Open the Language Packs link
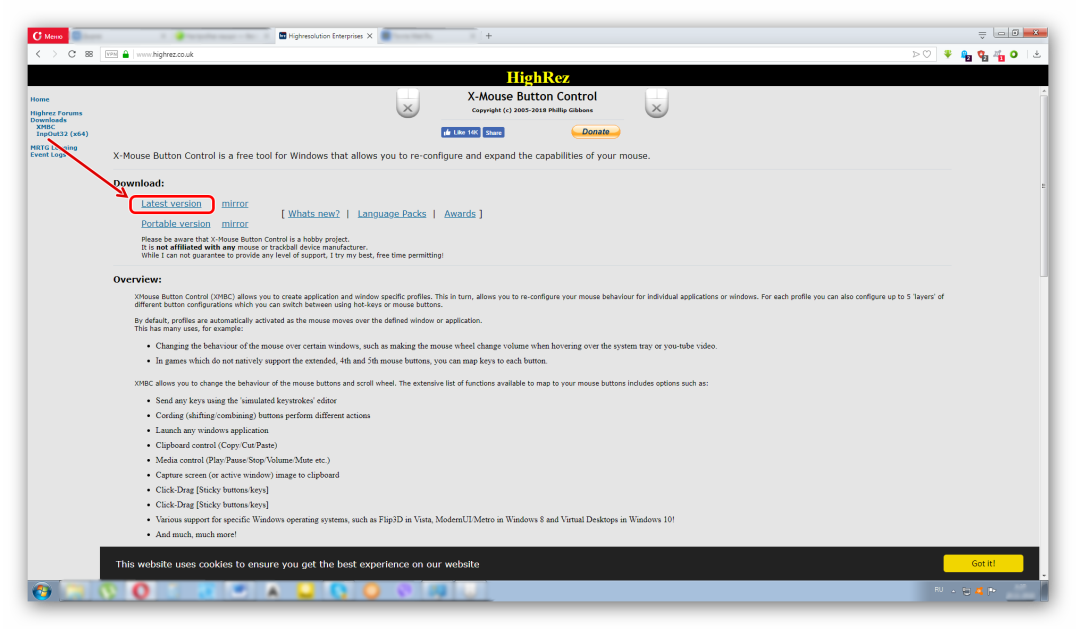Image resolution: width=1076 pixels, height=629 pixels. pos(392,214)
